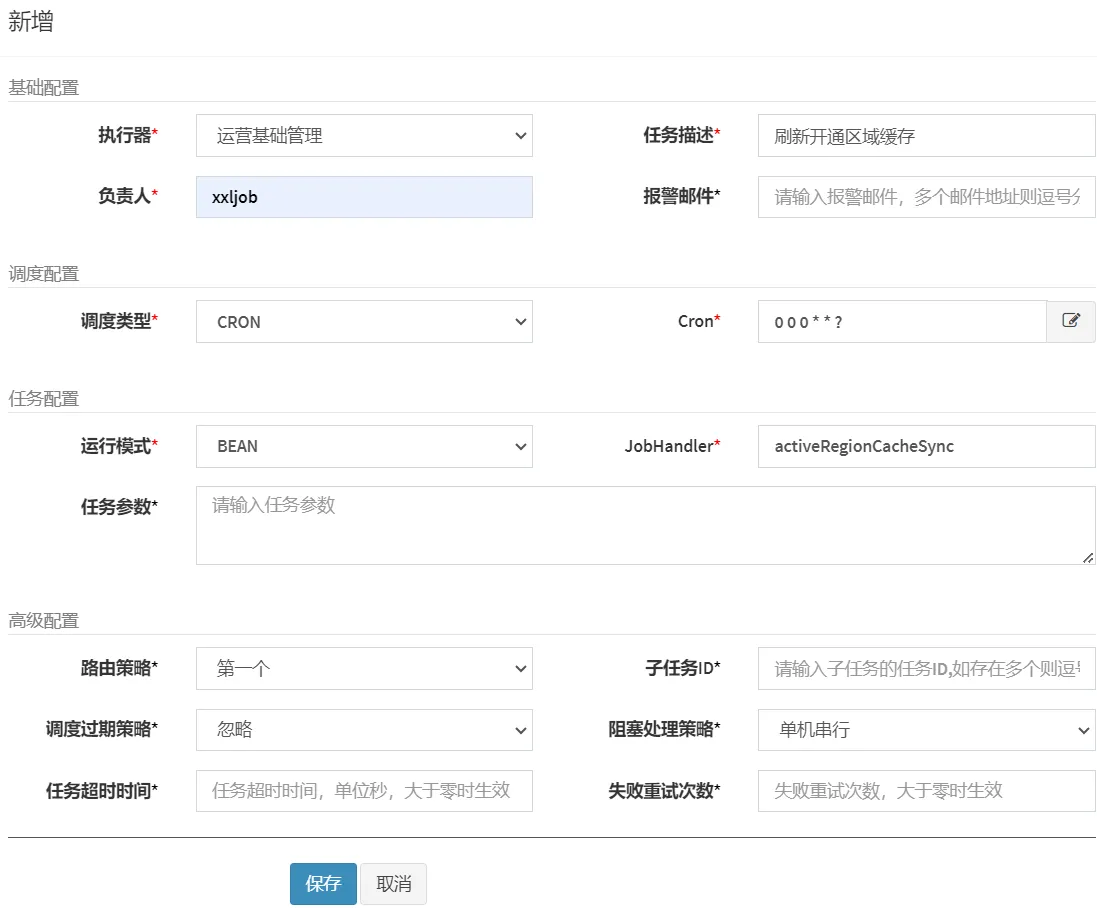Click the Cron expression text field
Image resolution: width=1097 pixels, height=908 pixels.
pos(902,322)
